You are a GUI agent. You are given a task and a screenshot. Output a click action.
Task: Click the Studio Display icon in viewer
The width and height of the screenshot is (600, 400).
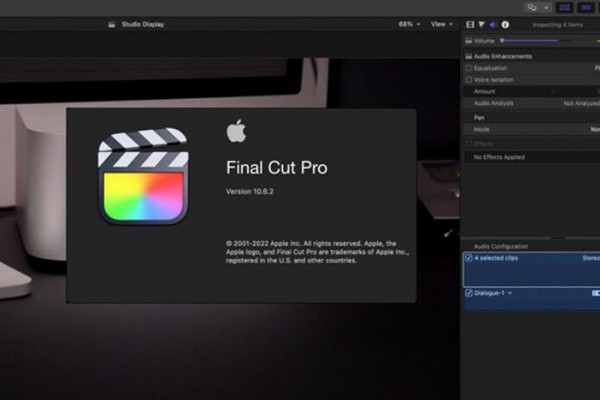[x=111, y=24]
